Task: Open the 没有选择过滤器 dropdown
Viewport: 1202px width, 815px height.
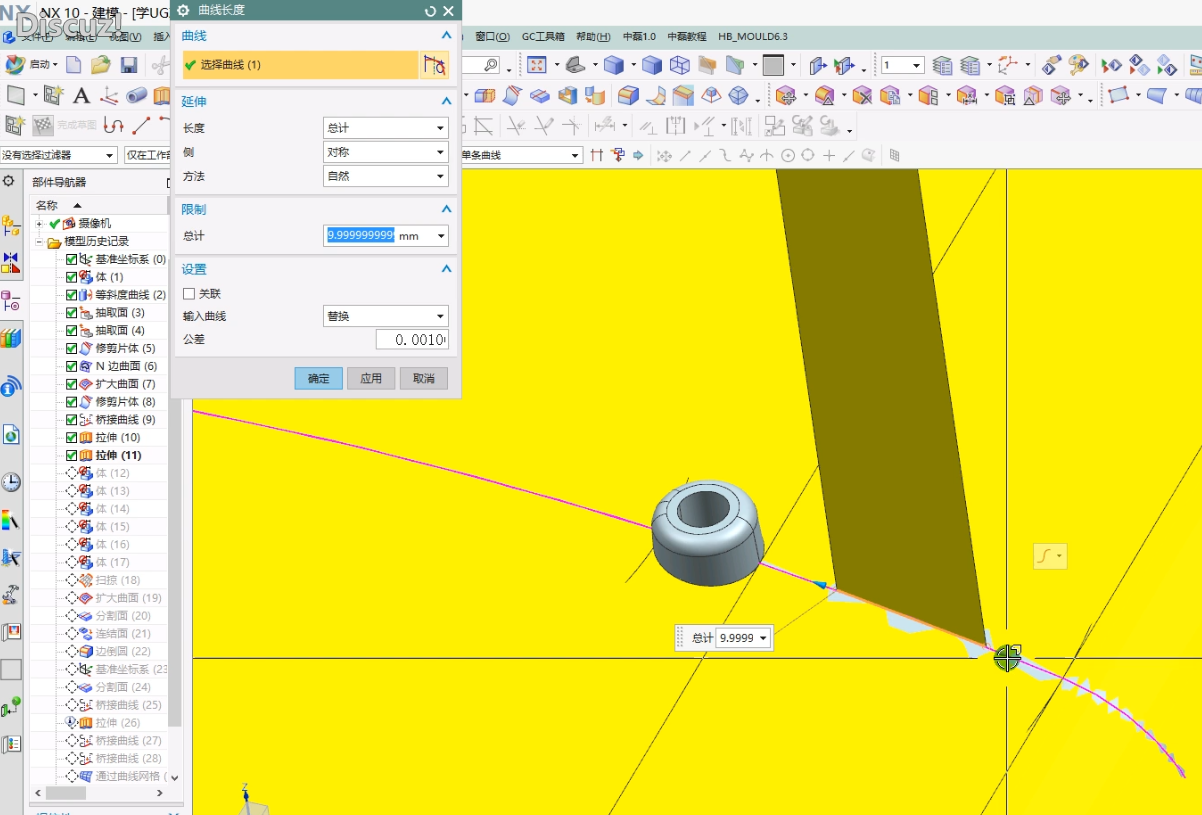Action: [x=59, y=155]
